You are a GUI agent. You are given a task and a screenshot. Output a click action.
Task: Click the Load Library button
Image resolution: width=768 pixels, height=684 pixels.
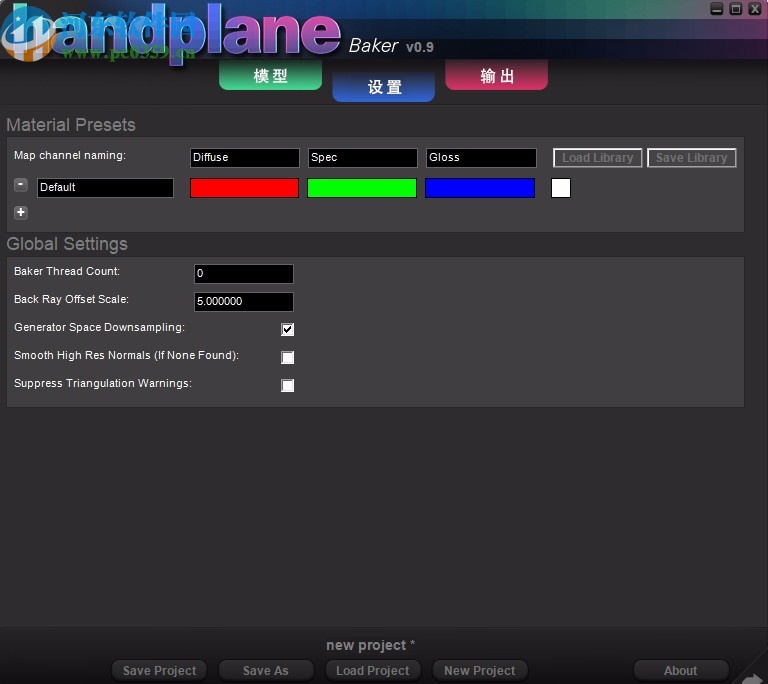pyautogui.click(x=598, y=158)
